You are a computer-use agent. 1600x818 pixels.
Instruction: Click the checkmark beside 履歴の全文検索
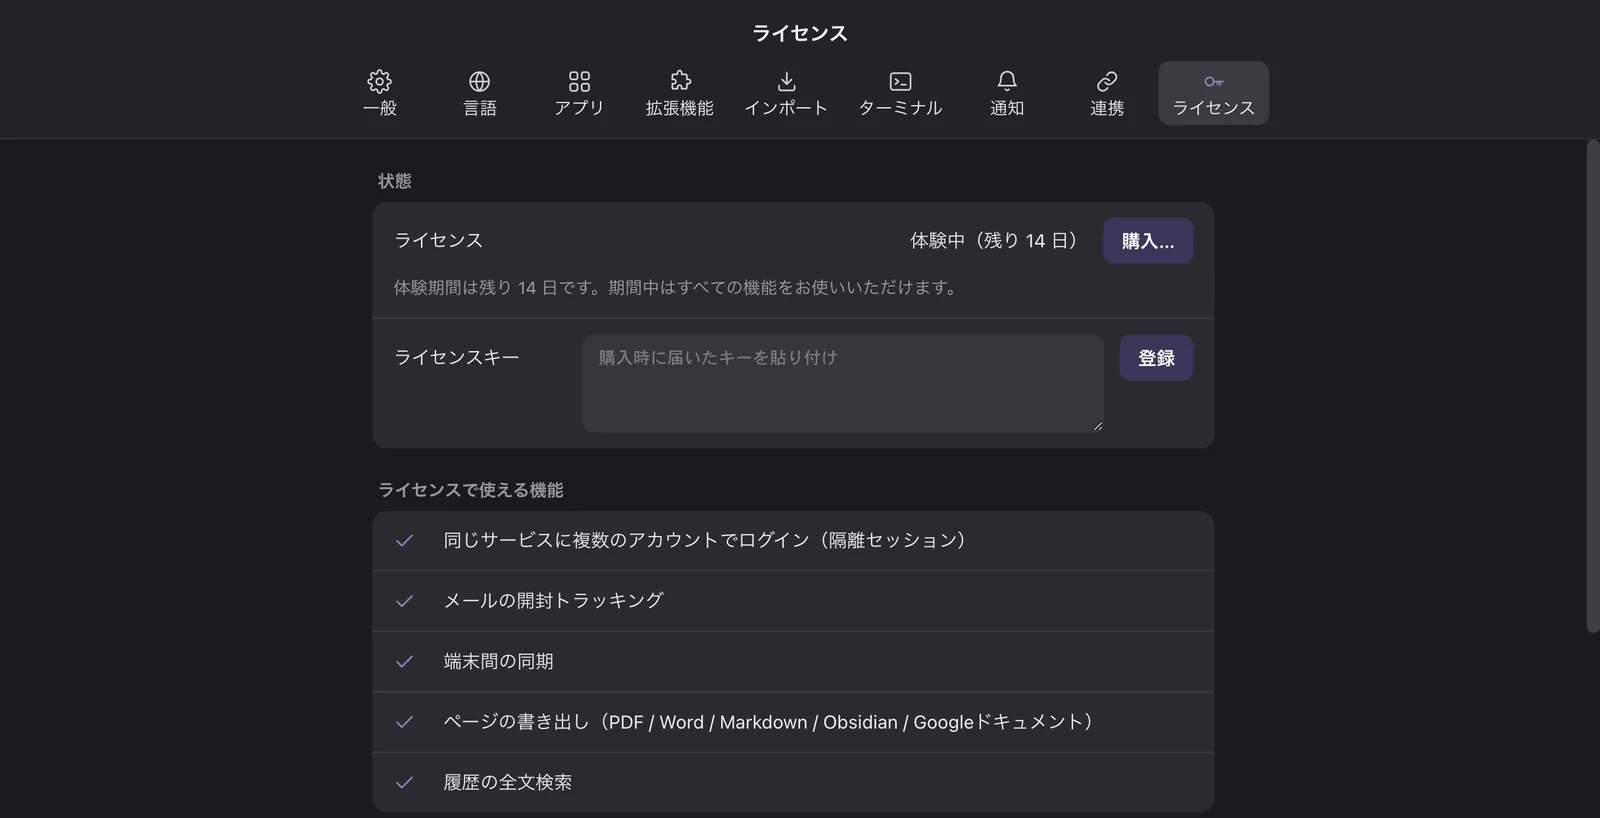click(404, 782)
